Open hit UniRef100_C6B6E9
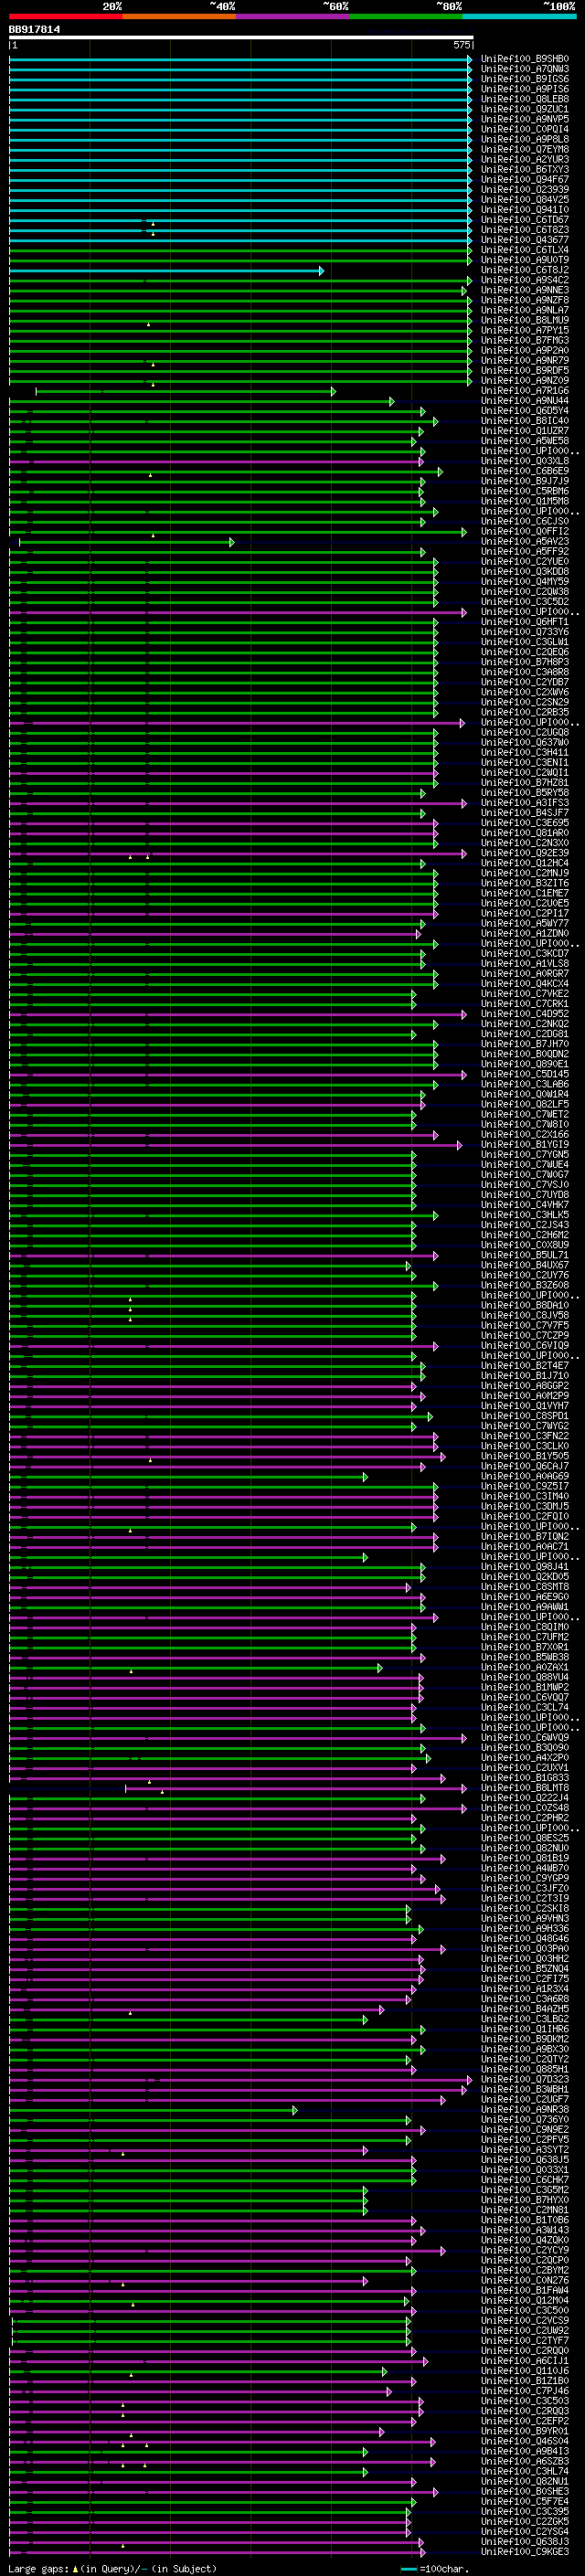 525,471
